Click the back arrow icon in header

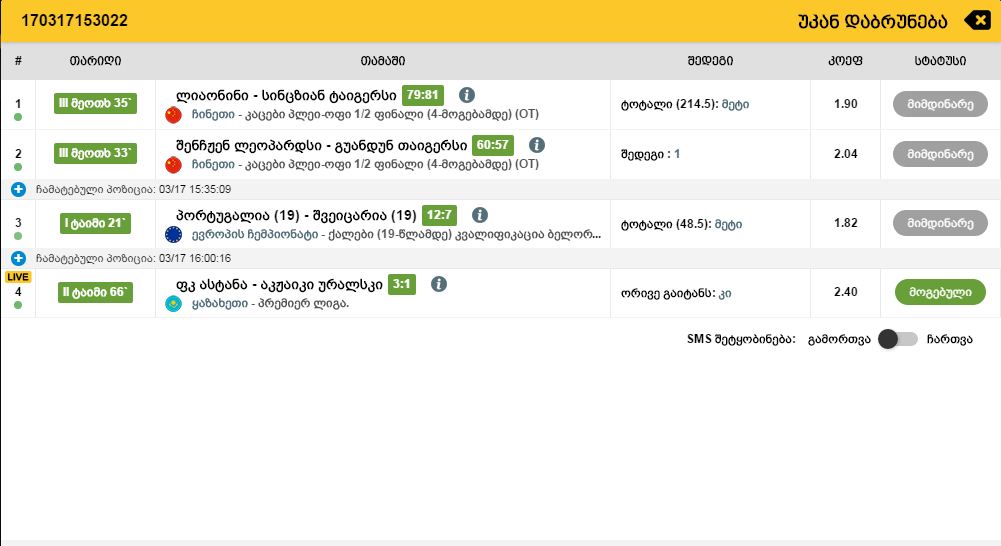pyautogui.click(x=976, y=20)
